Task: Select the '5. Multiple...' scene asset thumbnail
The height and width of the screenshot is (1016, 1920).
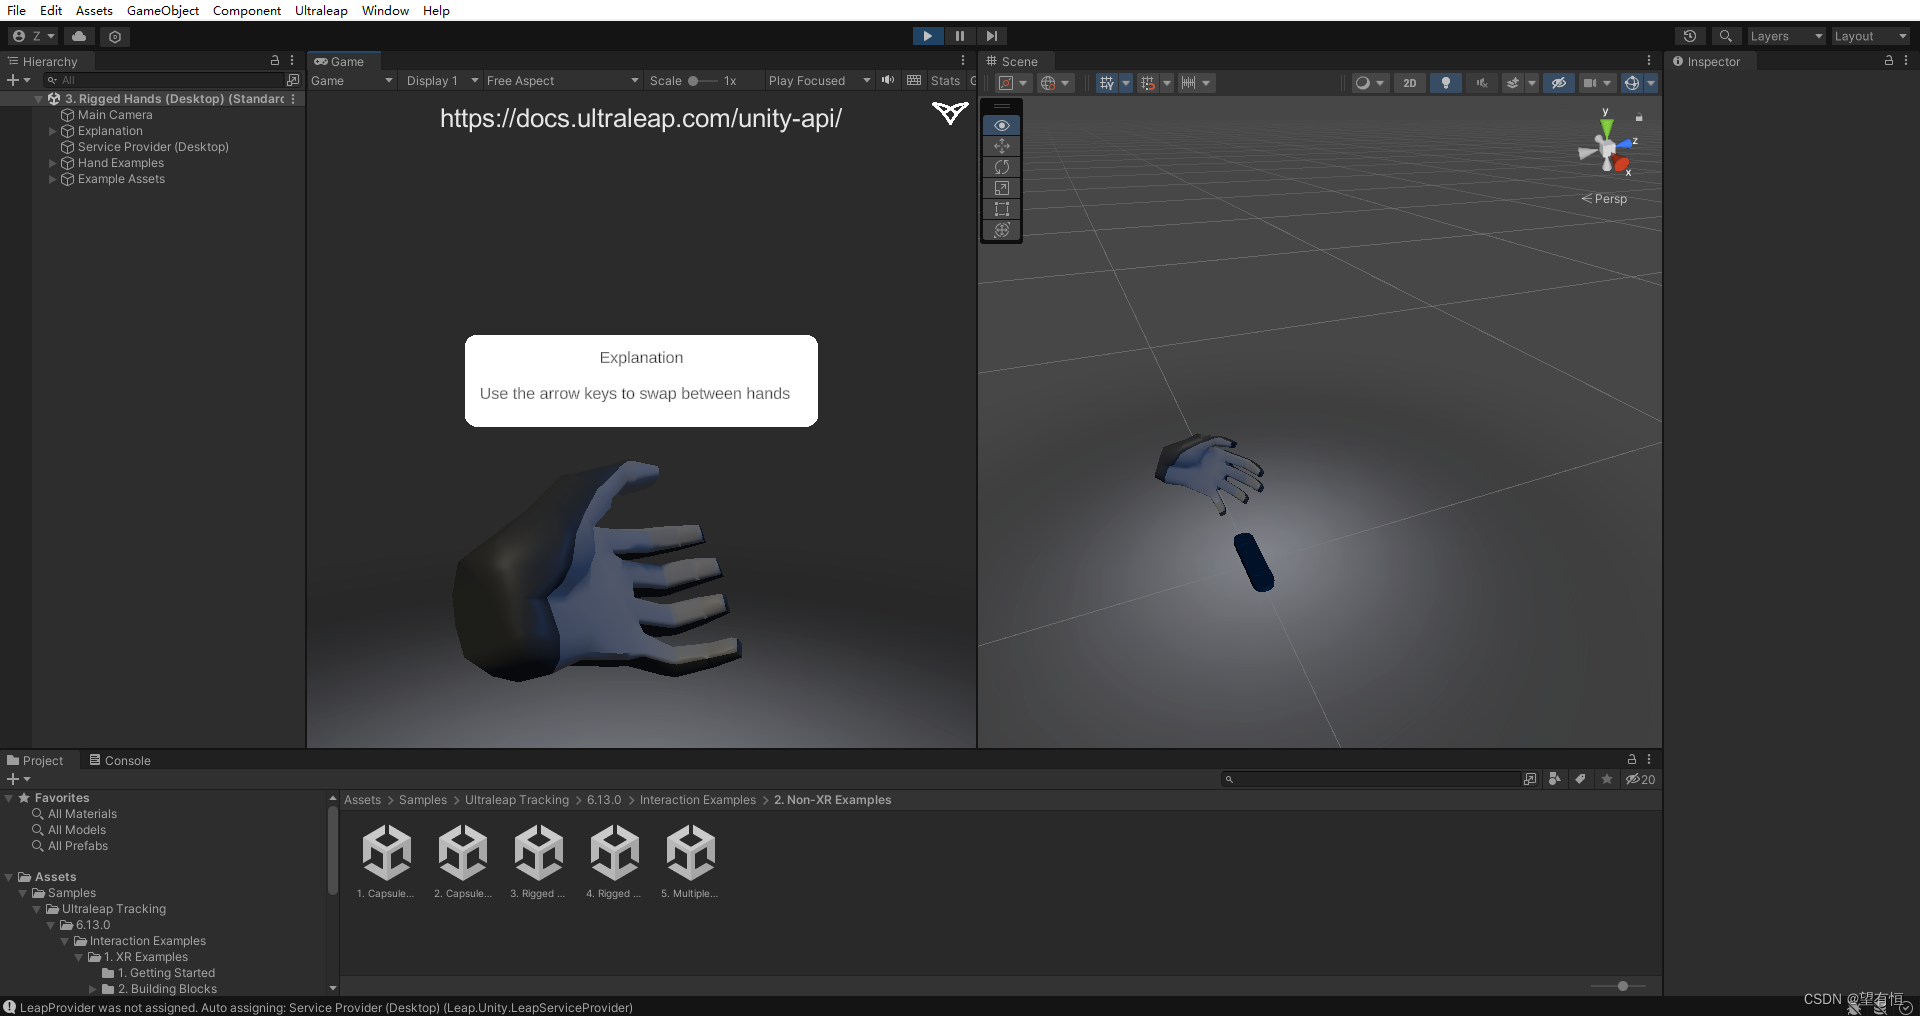Action: 690,861
